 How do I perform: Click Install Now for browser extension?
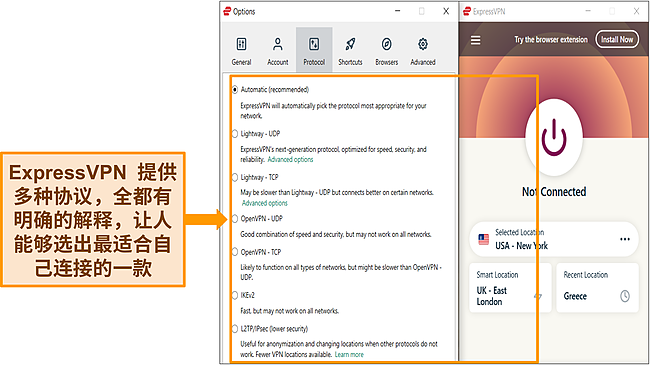[617, 39]
